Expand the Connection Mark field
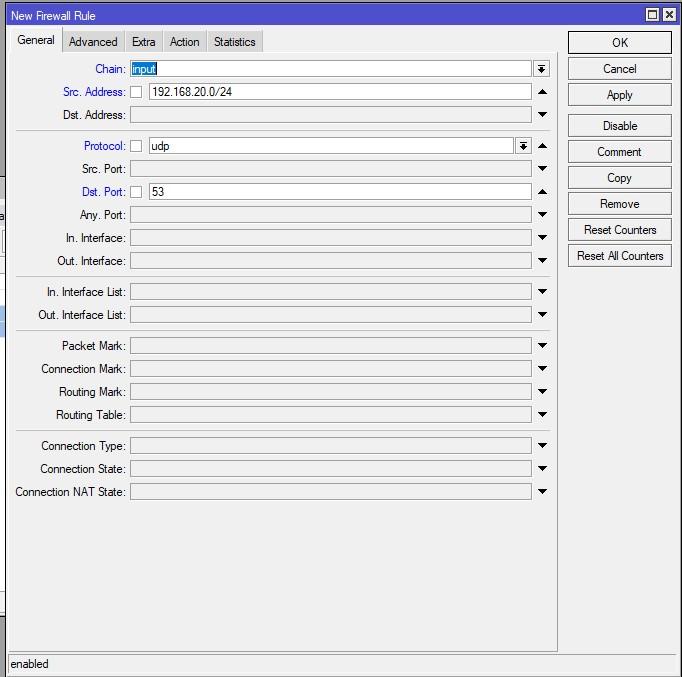Viewport: 682px width, 677px height. (542, 369)
